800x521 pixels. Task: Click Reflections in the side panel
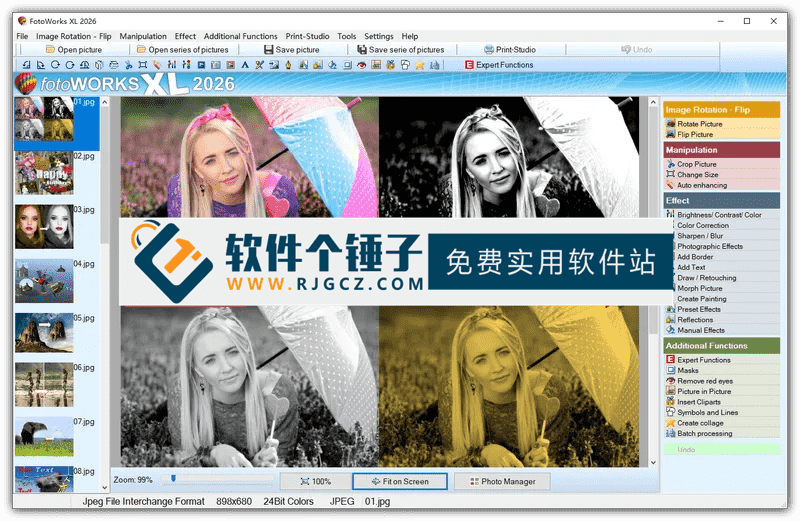pos(695,319)
